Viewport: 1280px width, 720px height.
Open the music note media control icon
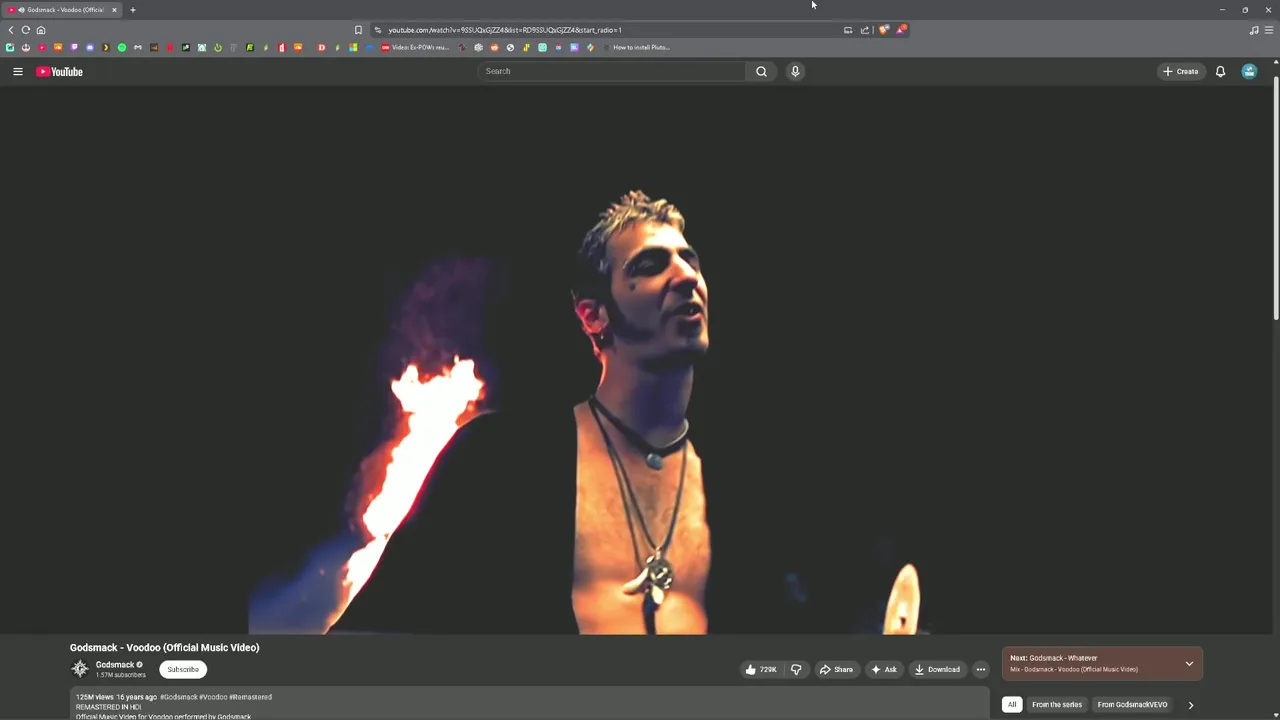click(x=1254, y=30)
